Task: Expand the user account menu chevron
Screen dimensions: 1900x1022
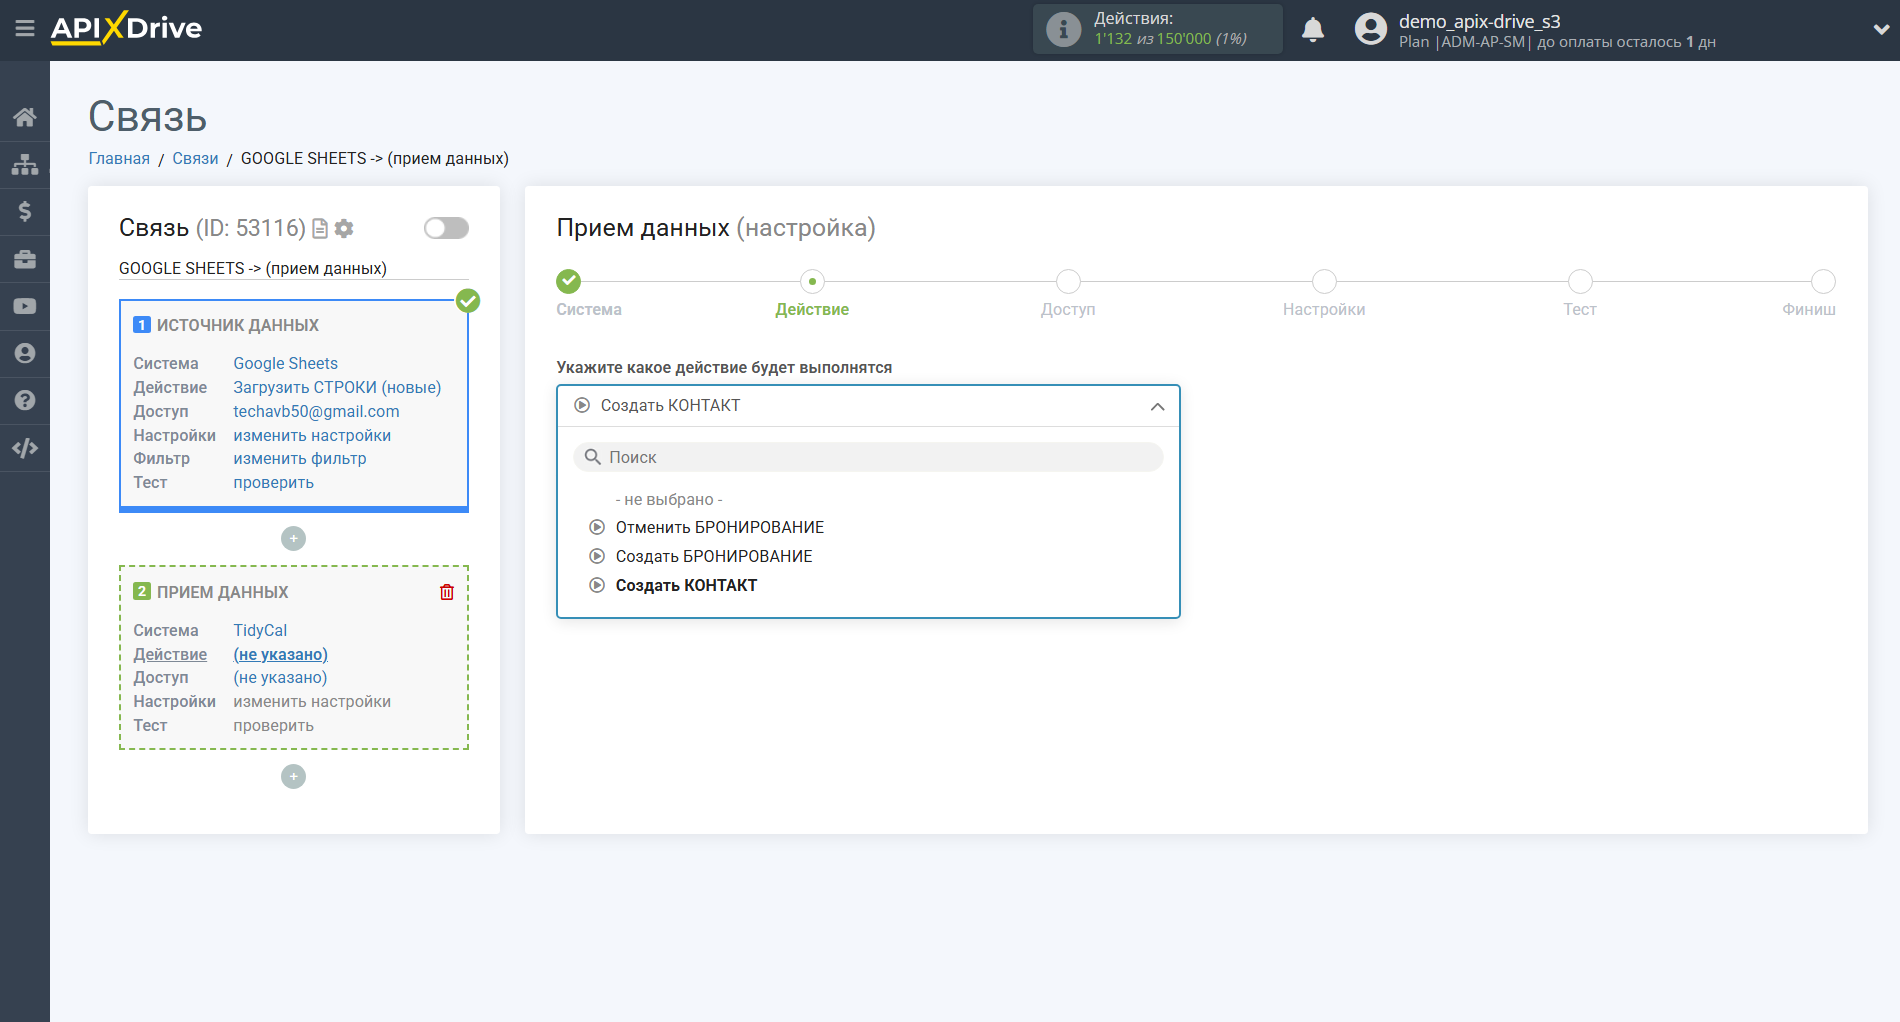Action: point(1880,30)
